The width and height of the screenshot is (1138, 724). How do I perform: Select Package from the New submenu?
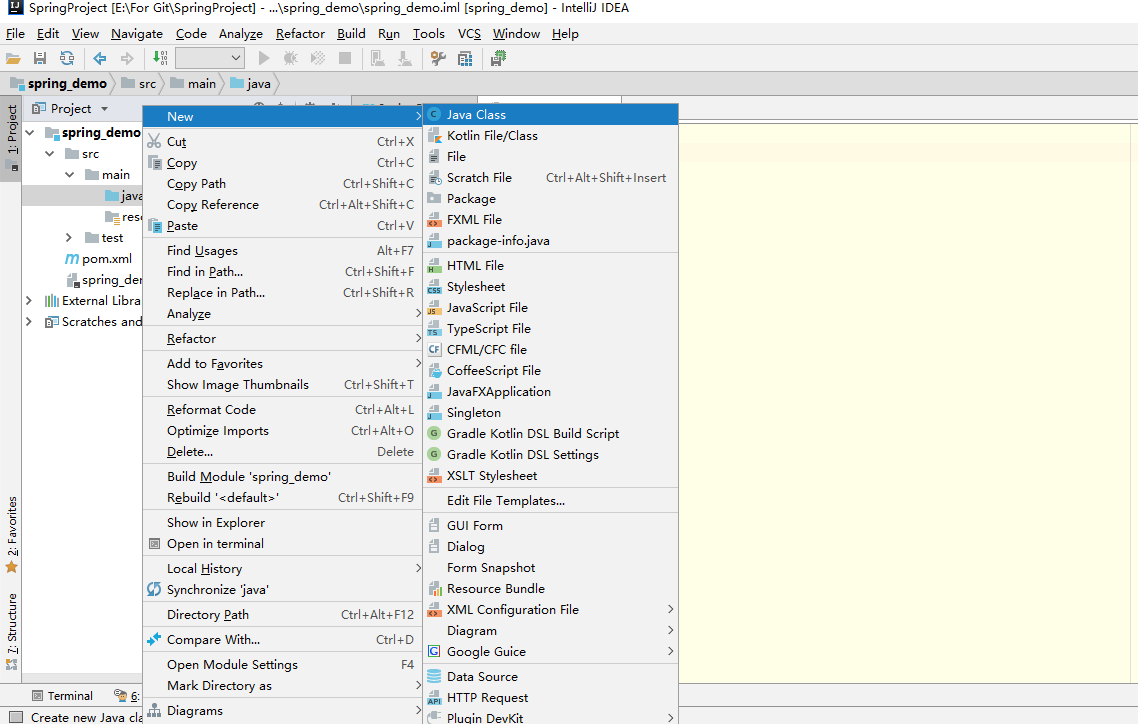point(551,199)
